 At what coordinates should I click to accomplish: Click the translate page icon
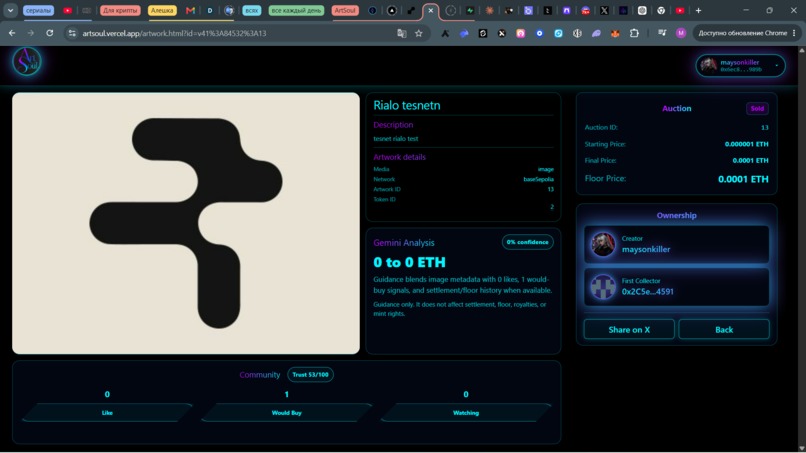tap(401, 33)
